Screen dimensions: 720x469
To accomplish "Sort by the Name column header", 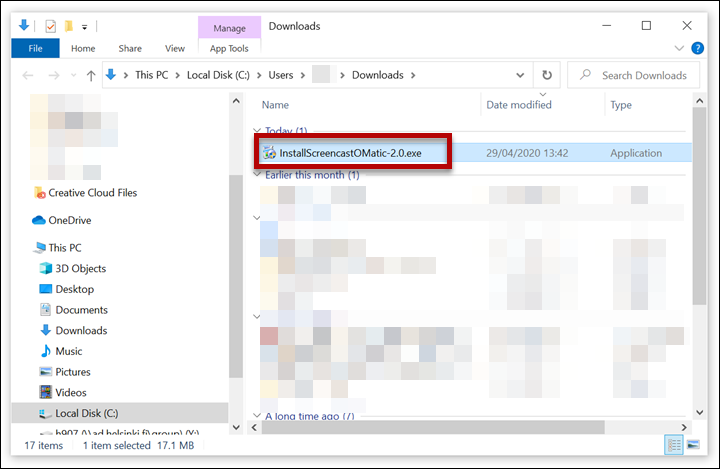I will coord(275,105).
